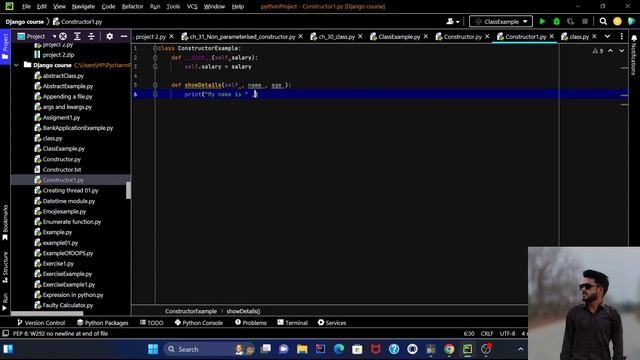Open the Bookmarks tool window
This screenshot has height=360, width=640.
(x=5, y=223)
